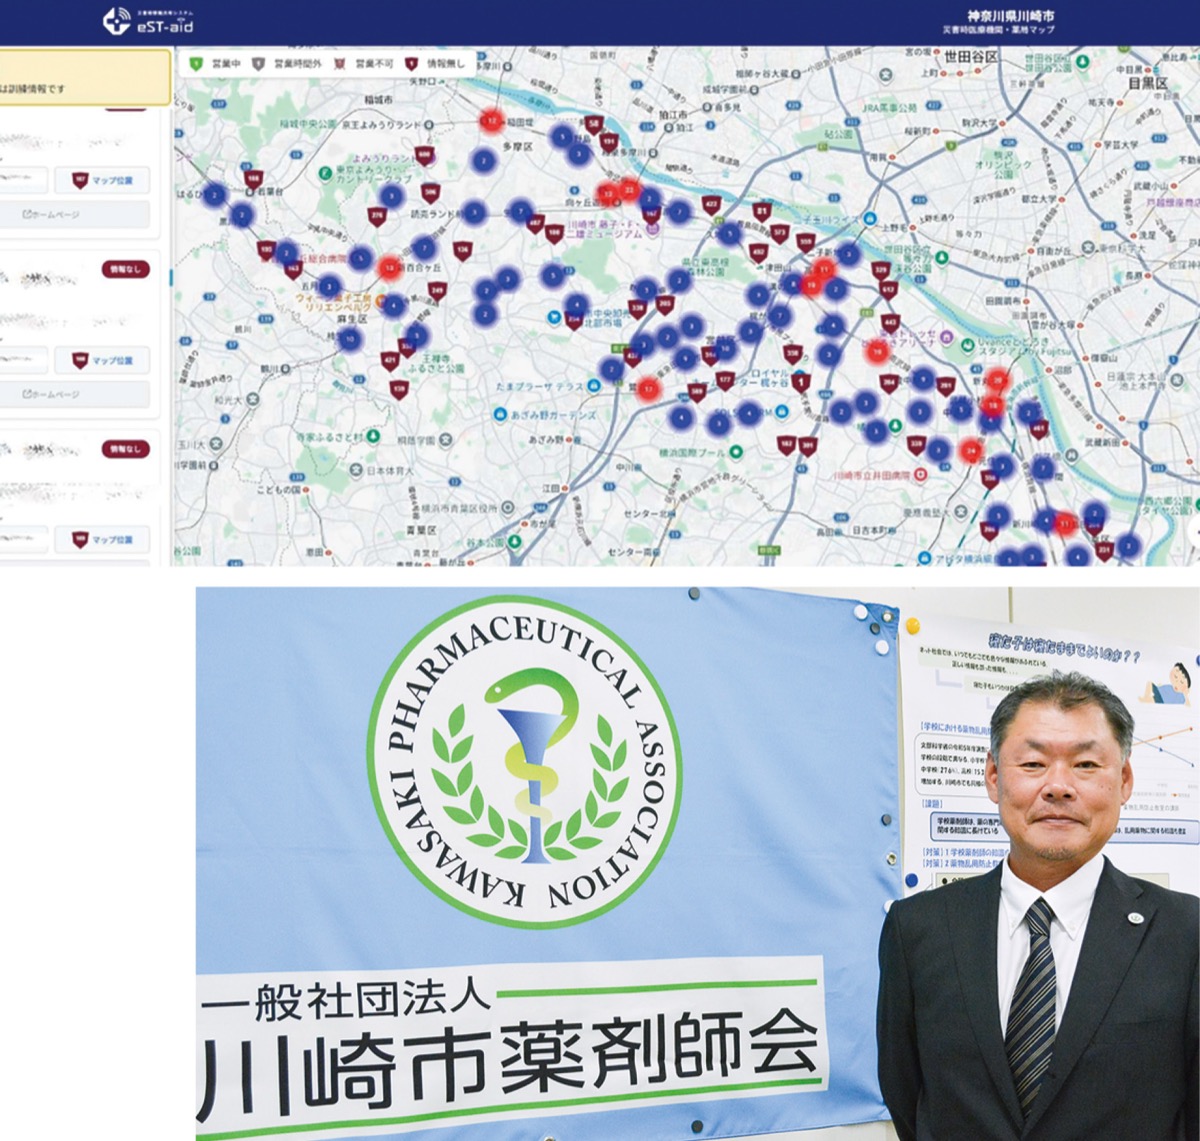This screenshot has height=1141, width=1200.
Task: Open red cluster 24 on the map
Action: pyautogui.click(x=970, y=451)
